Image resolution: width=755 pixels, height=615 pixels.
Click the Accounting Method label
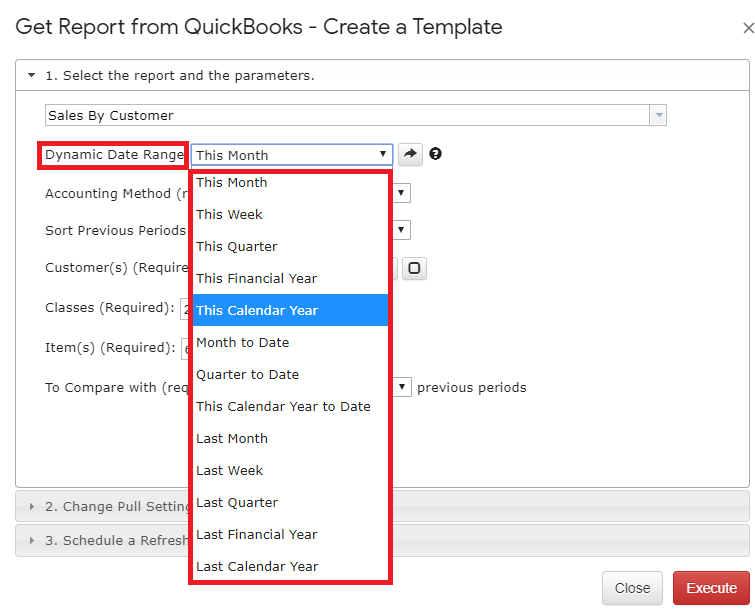(116, 194)
